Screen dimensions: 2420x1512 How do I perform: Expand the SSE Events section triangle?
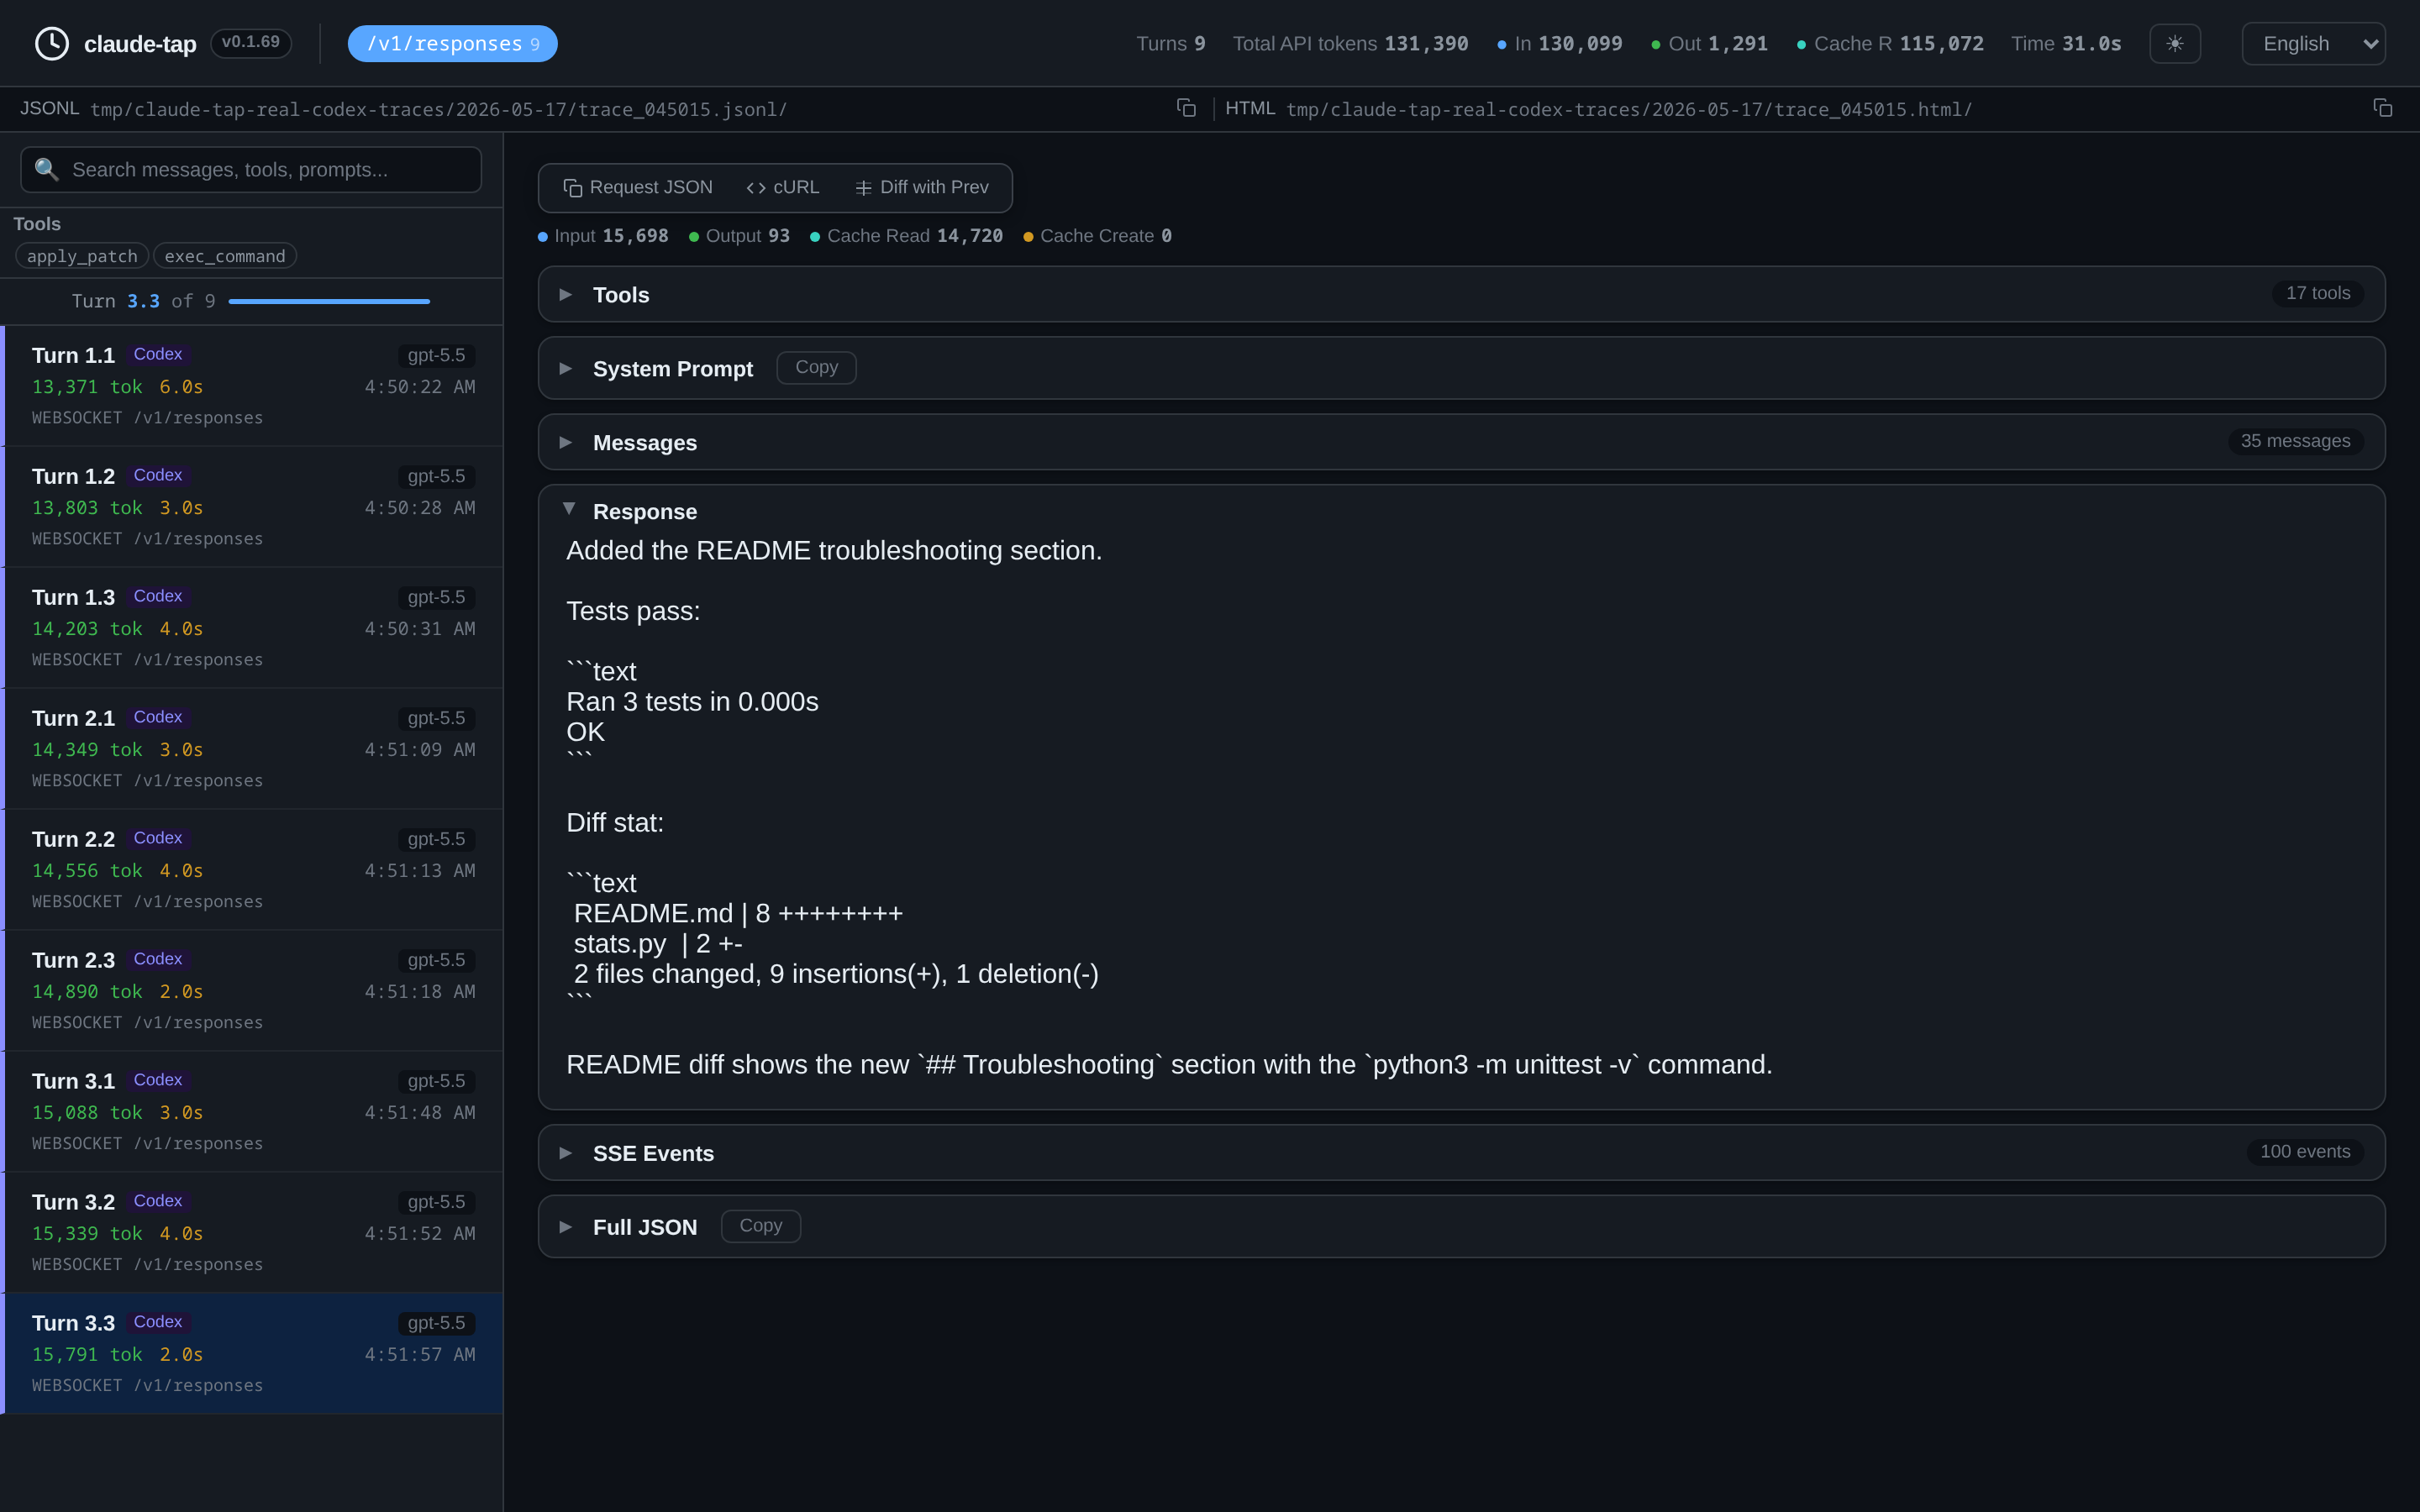[566, 1153]
